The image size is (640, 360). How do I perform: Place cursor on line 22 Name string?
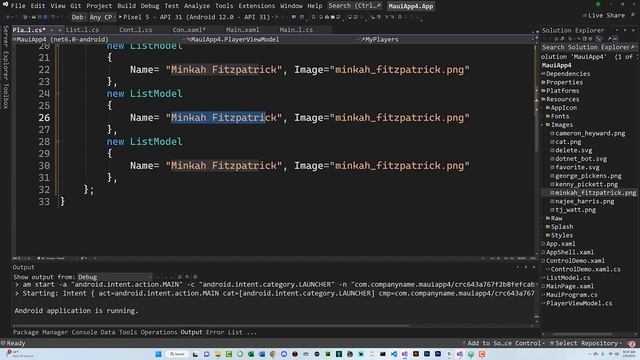coord(224,70)
